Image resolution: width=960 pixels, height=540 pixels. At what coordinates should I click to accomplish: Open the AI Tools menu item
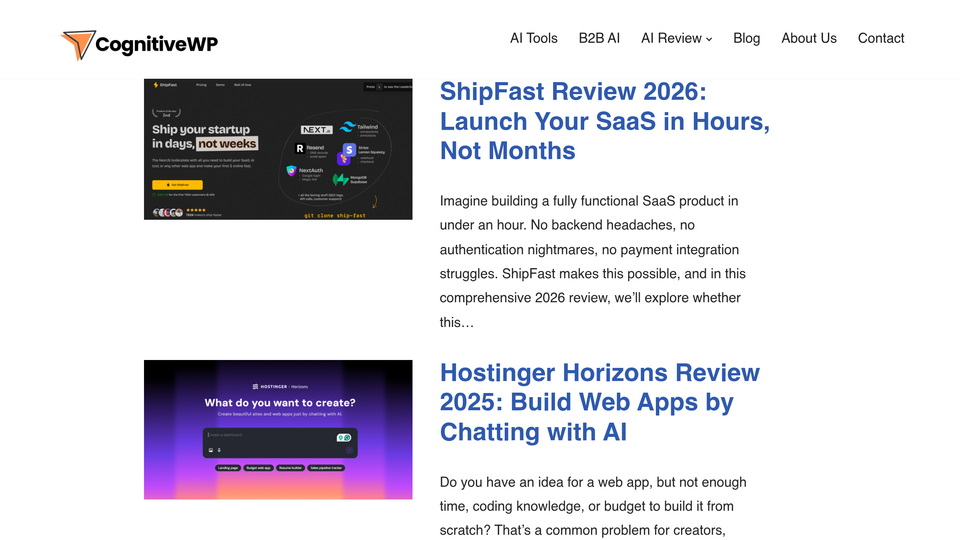coord(533,38)
